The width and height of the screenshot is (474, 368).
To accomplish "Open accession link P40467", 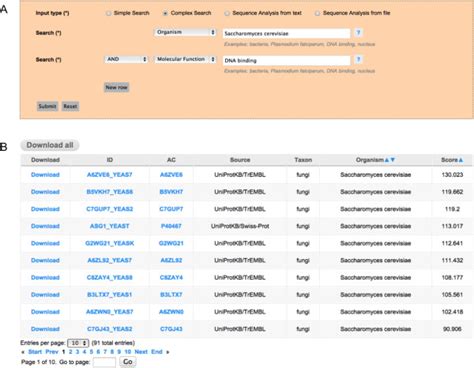I will point(171,226).
